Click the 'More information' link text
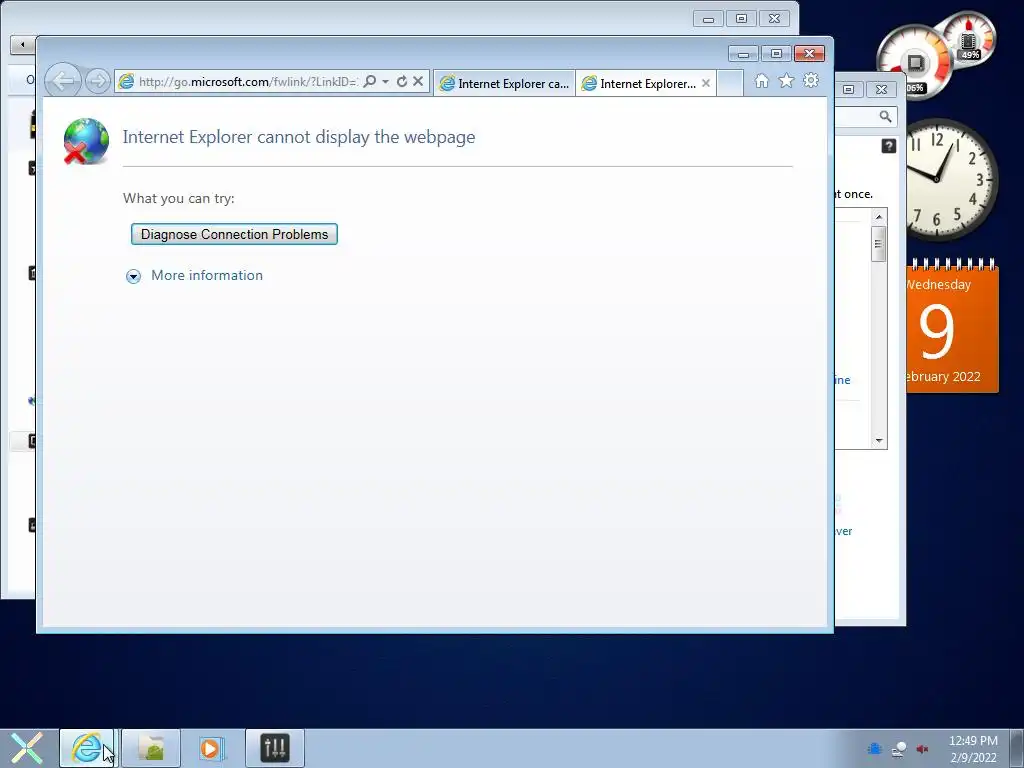The width and height of the screenshot is (1024, 768). 207,276
